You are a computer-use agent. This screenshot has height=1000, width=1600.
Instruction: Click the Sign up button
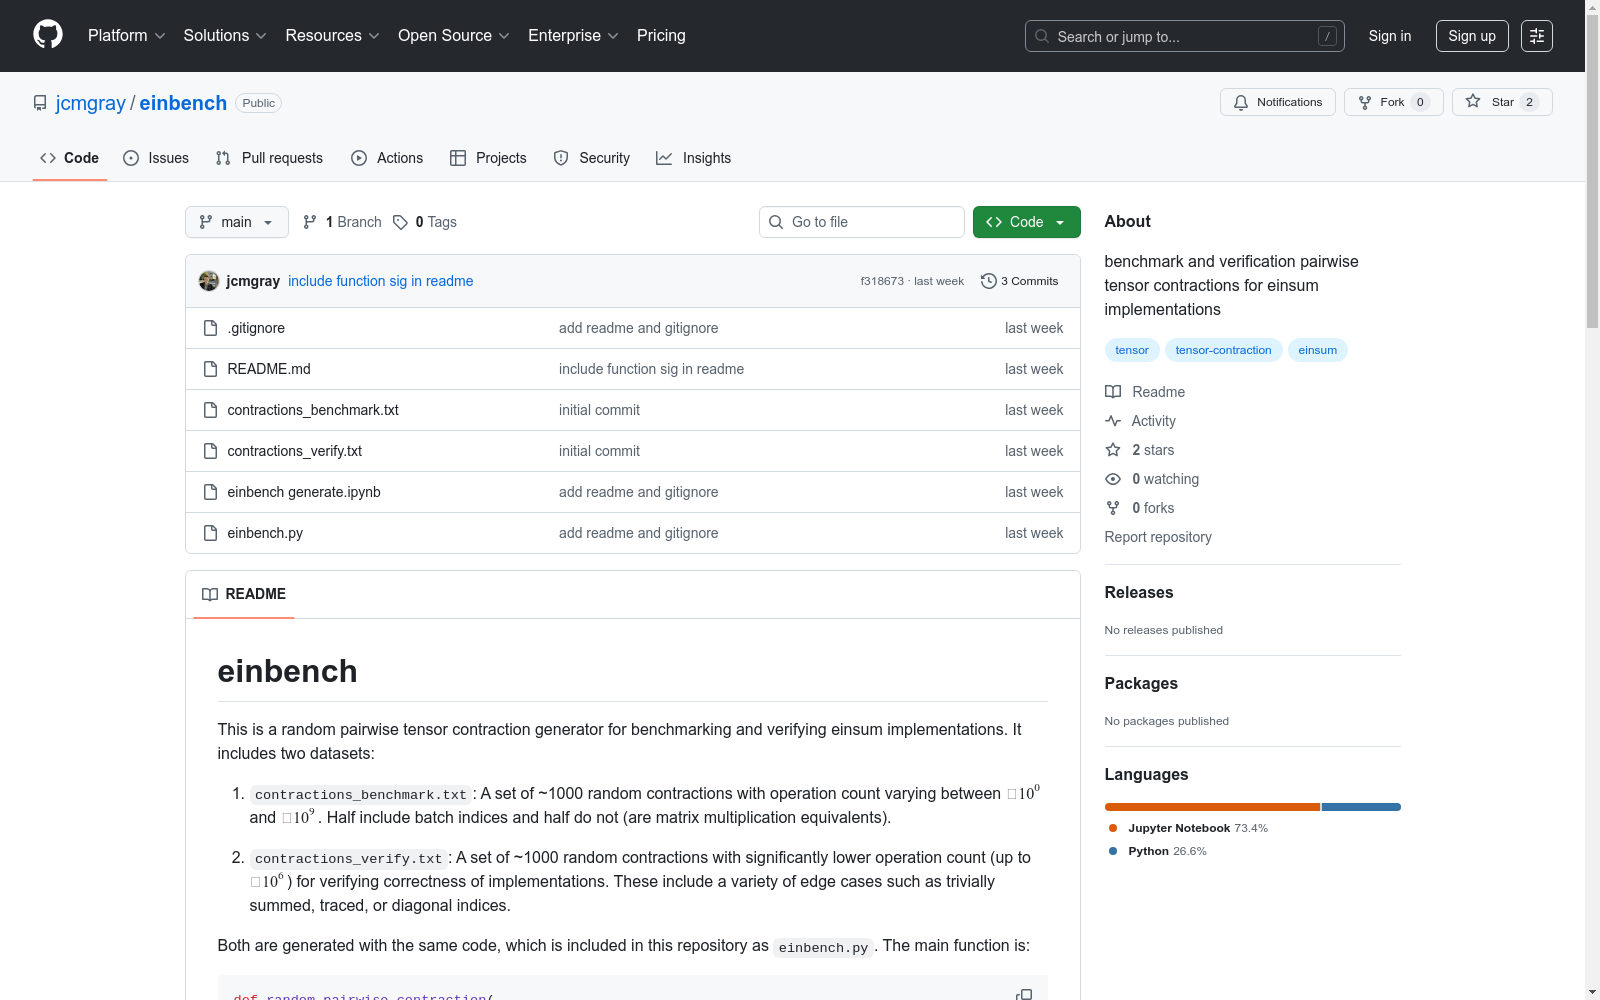coord(1472,36)
